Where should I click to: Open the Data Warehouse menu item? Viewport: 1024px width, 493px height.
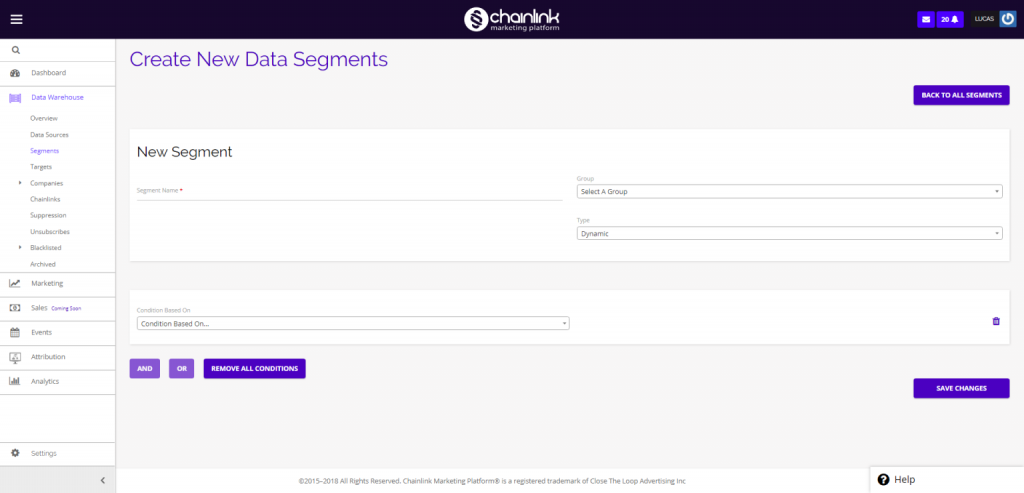point(57,98)
